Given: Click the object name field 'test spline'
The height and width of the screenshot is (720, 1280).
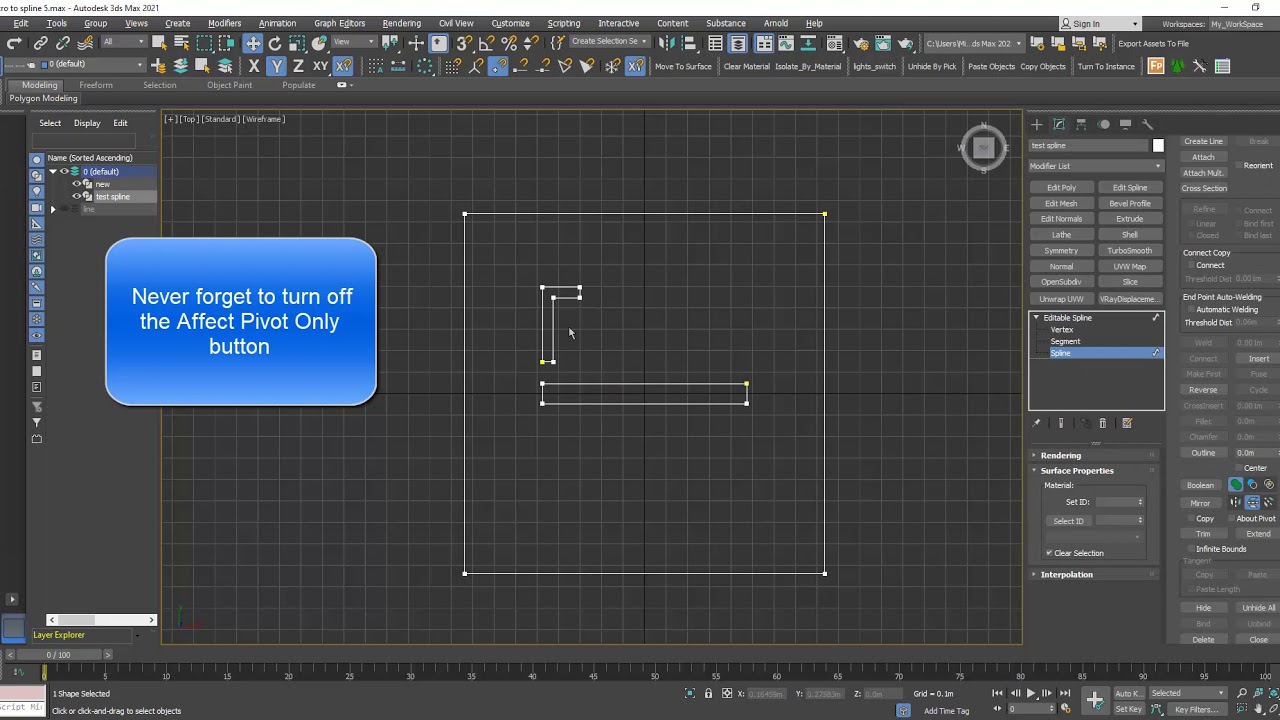Looking at the screenshot, I should point(1088,146).
